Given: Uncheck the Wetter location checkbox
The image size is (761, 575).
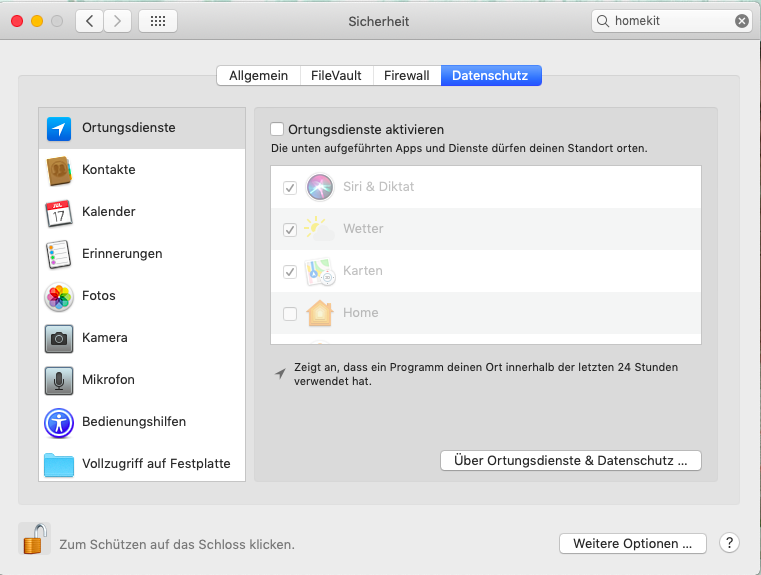Looking at the screenshot, I should click(290, 229).
